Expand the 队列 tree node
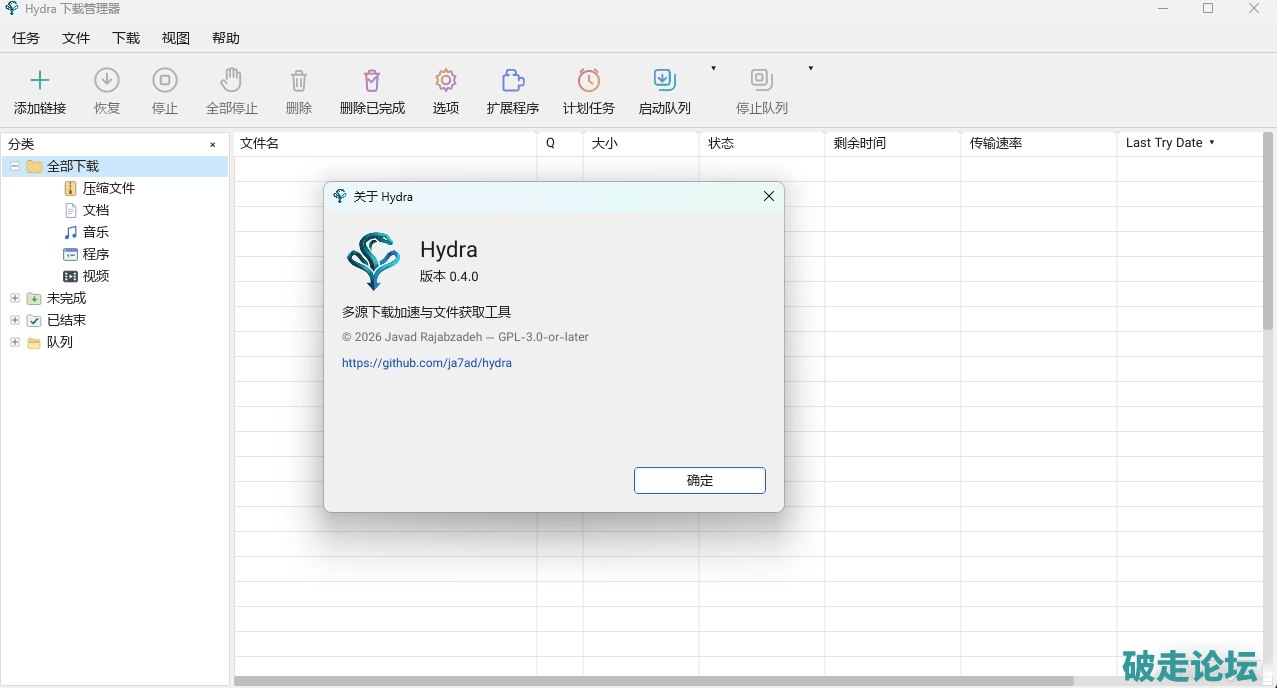 [x=15, y=342]
